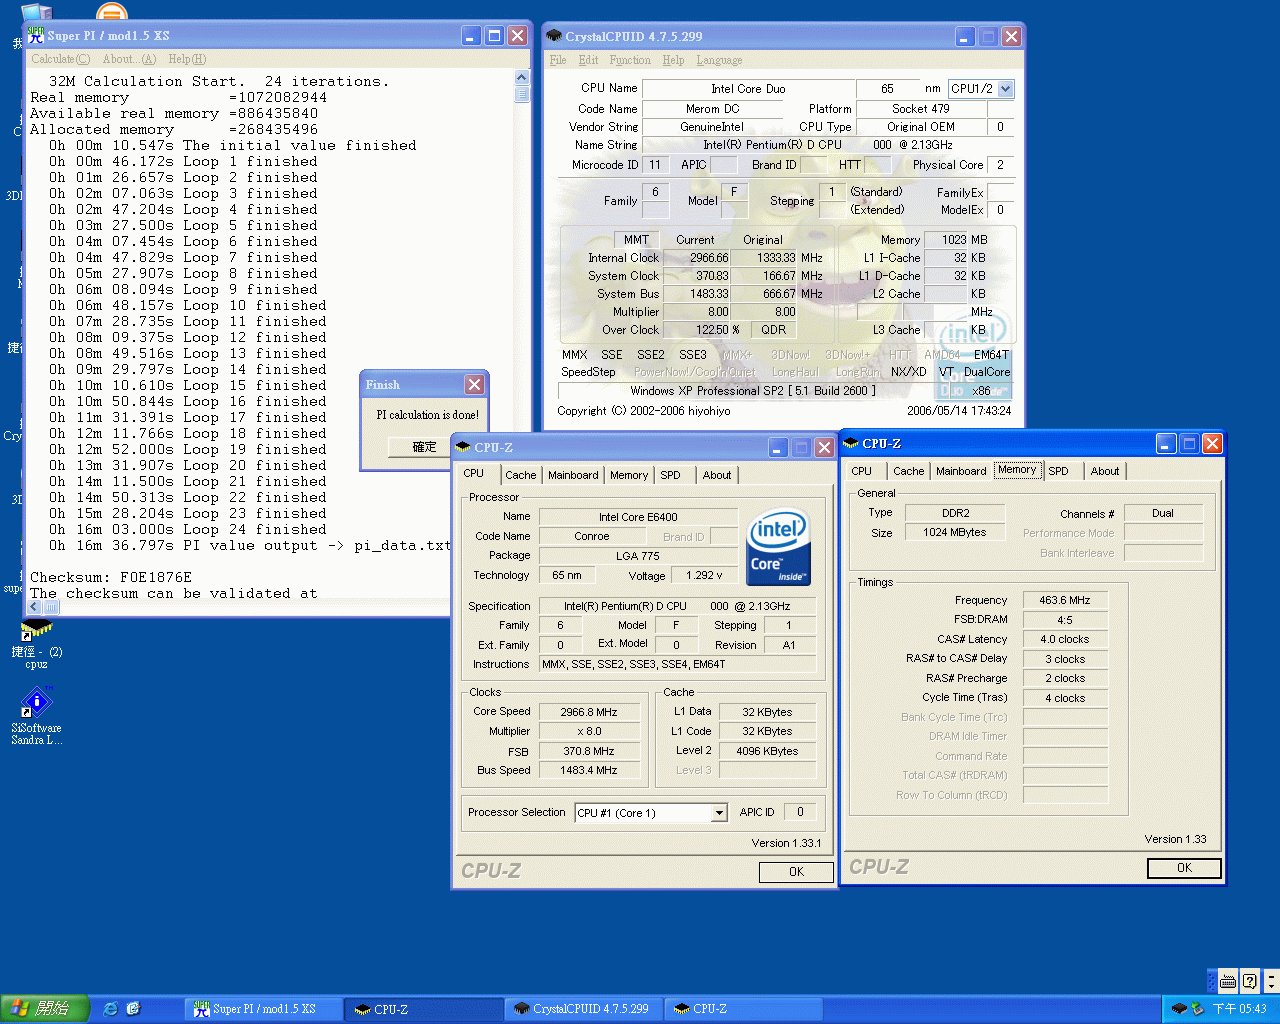Open the About tab in the CPU-Z Timings window
The image size is (1280, 1024).
coord(1105,471)
